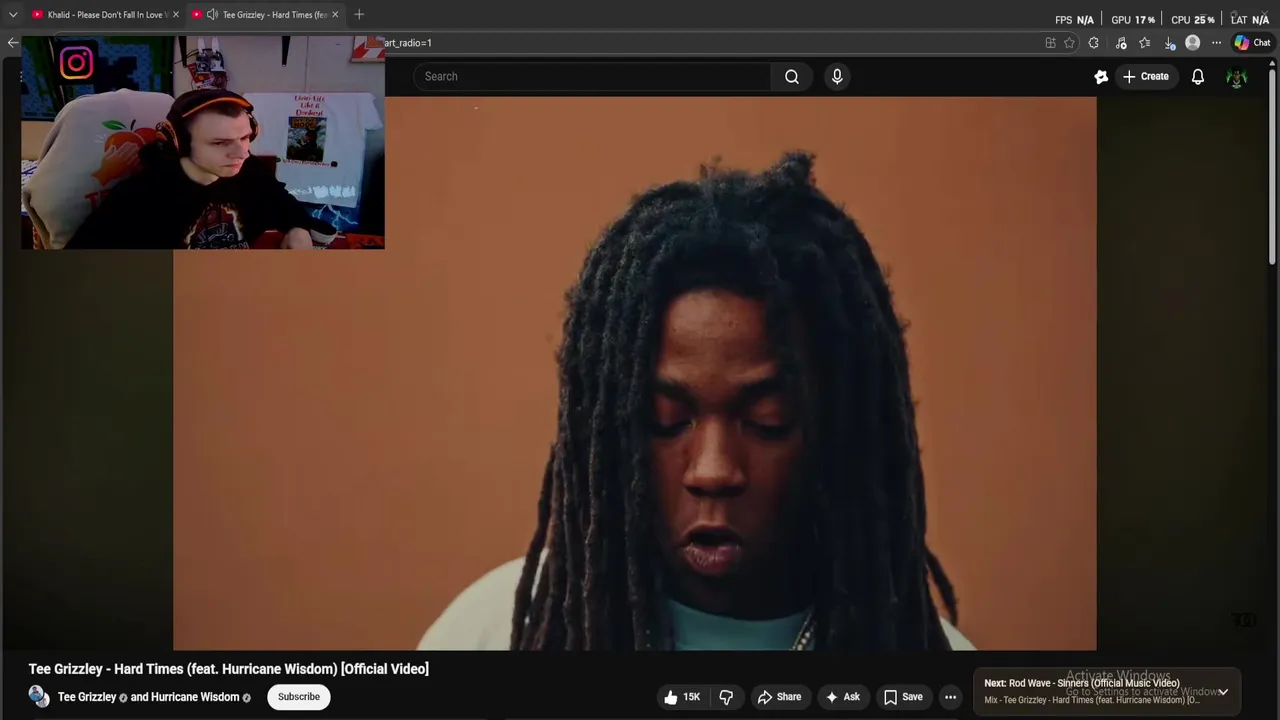Click the Next: Rod Wave - Sinners text

pyautogui.click(x=1082, y=684)
